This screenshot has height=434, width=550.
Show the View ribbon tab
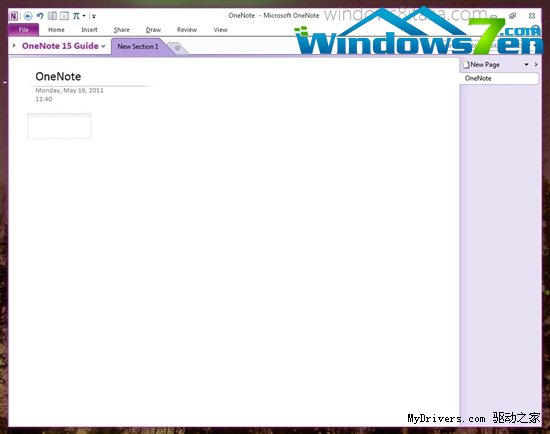coord(220,30)
